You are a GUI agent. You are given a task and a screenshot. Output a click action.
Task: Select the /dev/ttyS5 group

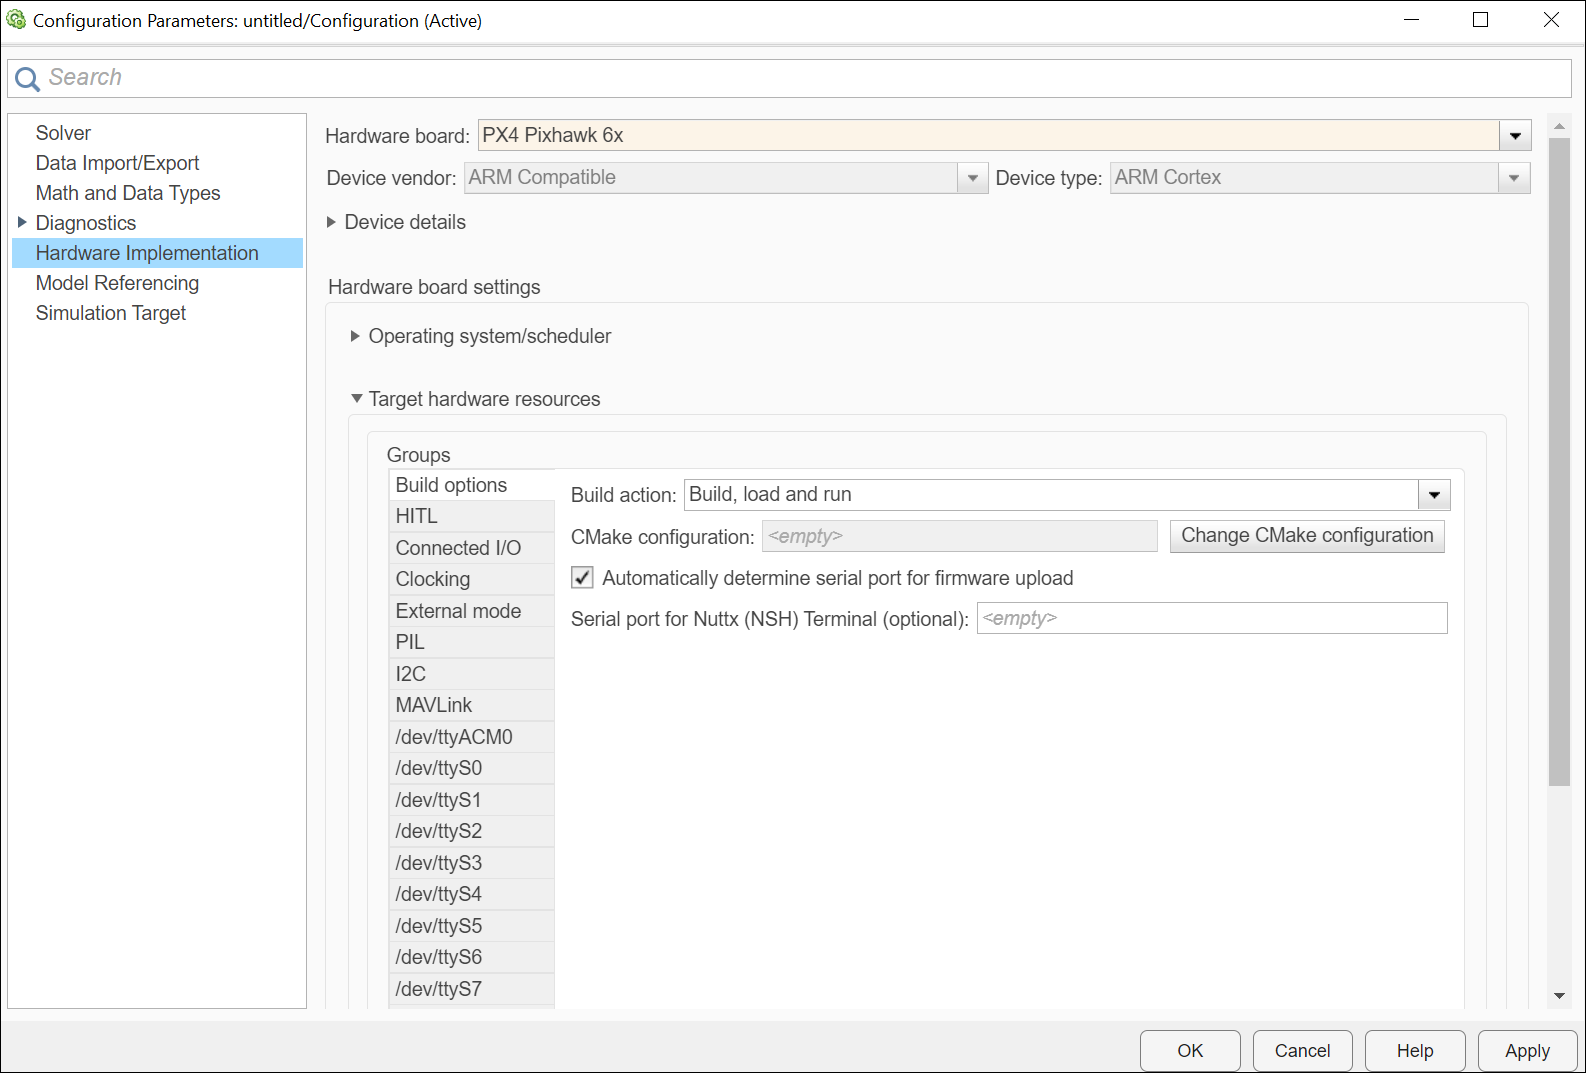click(x=472, y=926)
